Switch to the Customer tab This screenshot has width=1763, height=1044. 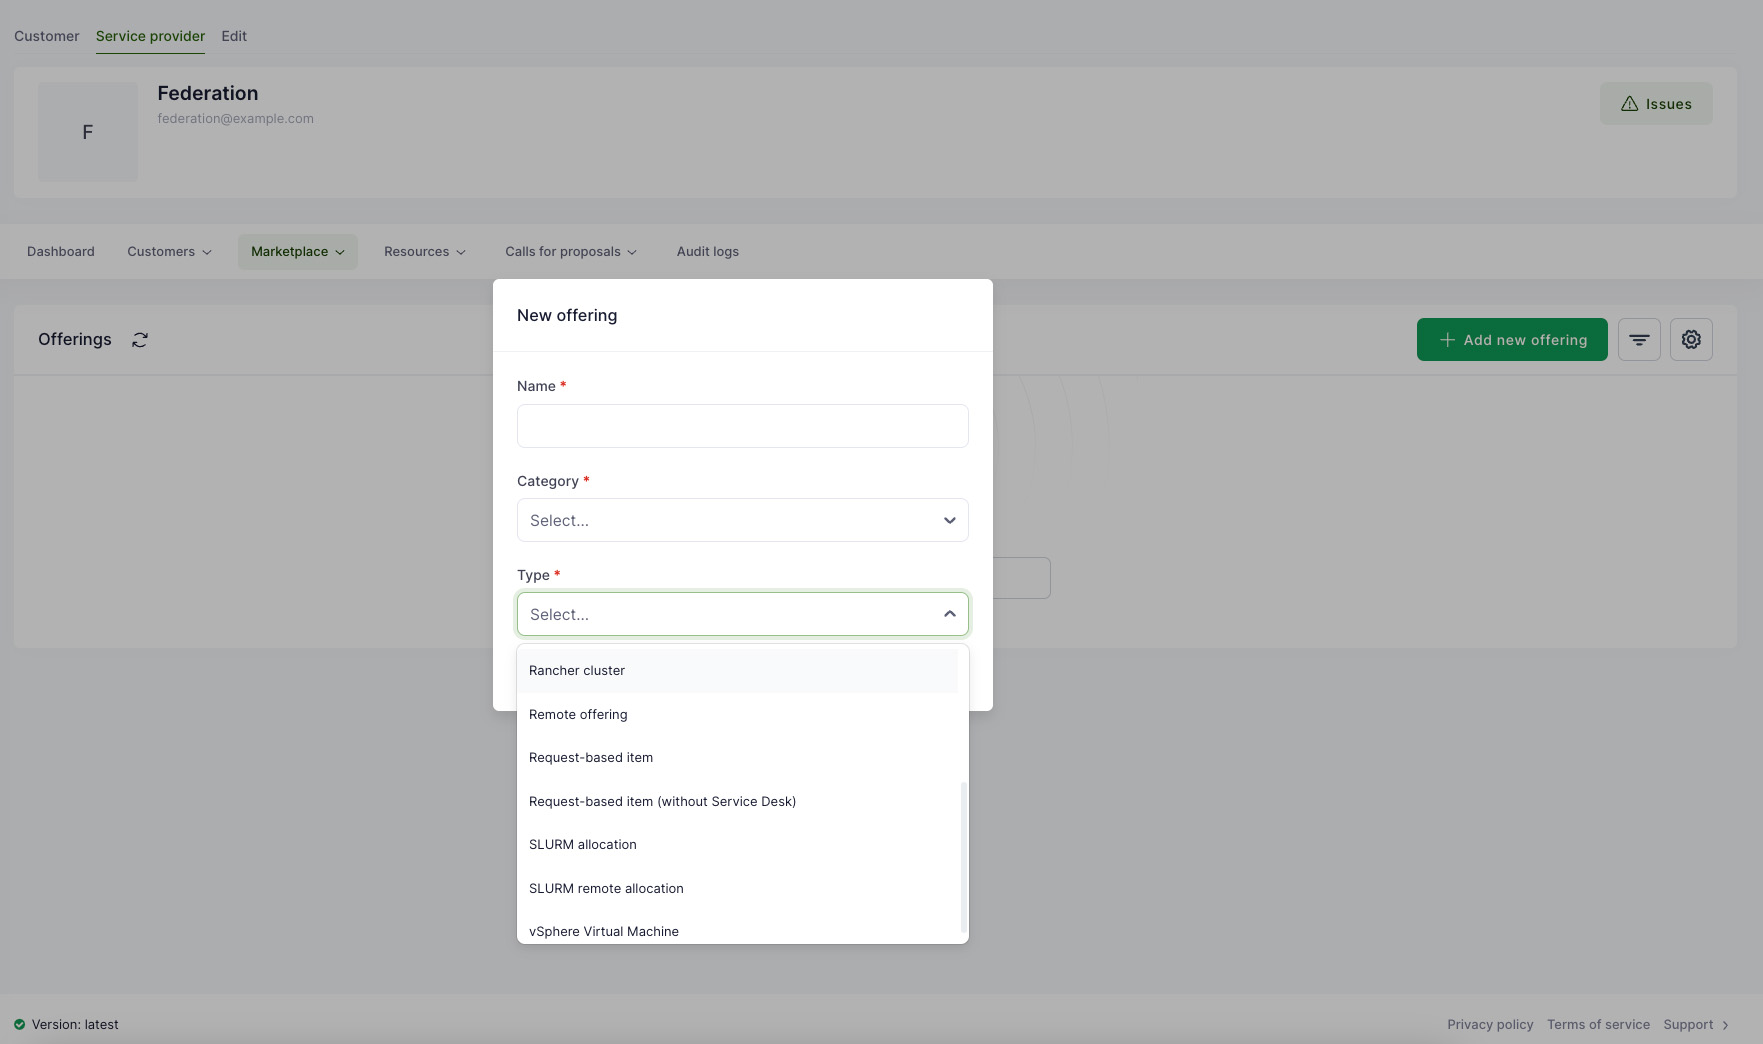tap(46, 36)
